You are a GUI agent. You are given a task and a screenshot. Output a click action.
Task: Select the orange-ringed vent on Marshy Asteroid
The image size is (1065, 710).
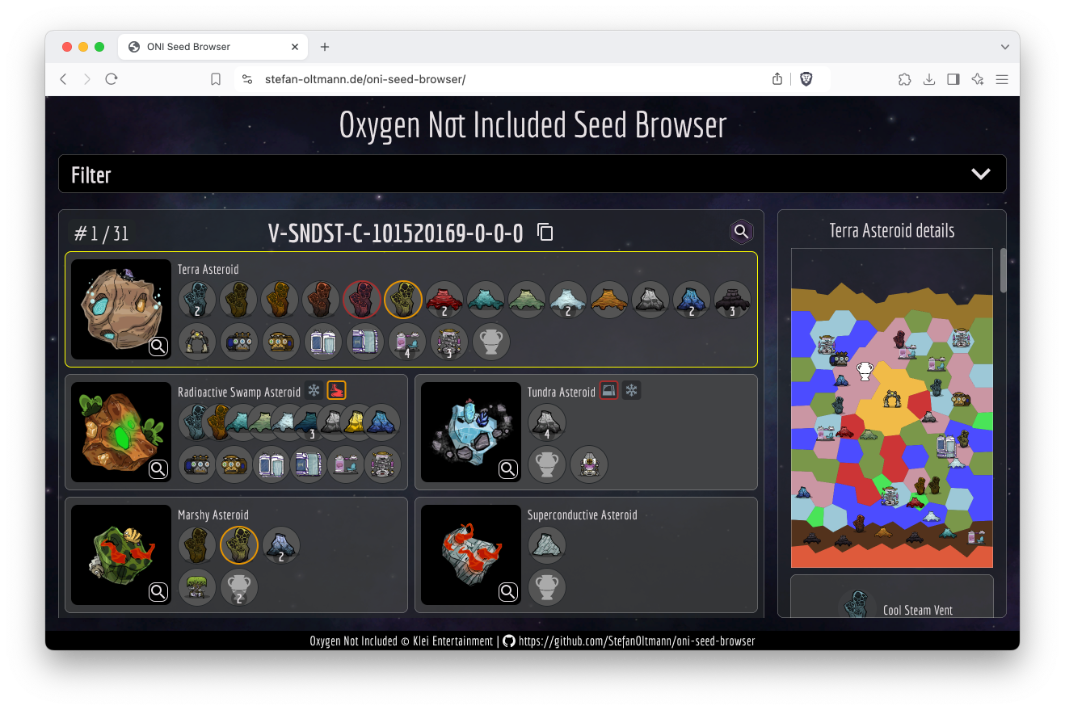[238, 545]
